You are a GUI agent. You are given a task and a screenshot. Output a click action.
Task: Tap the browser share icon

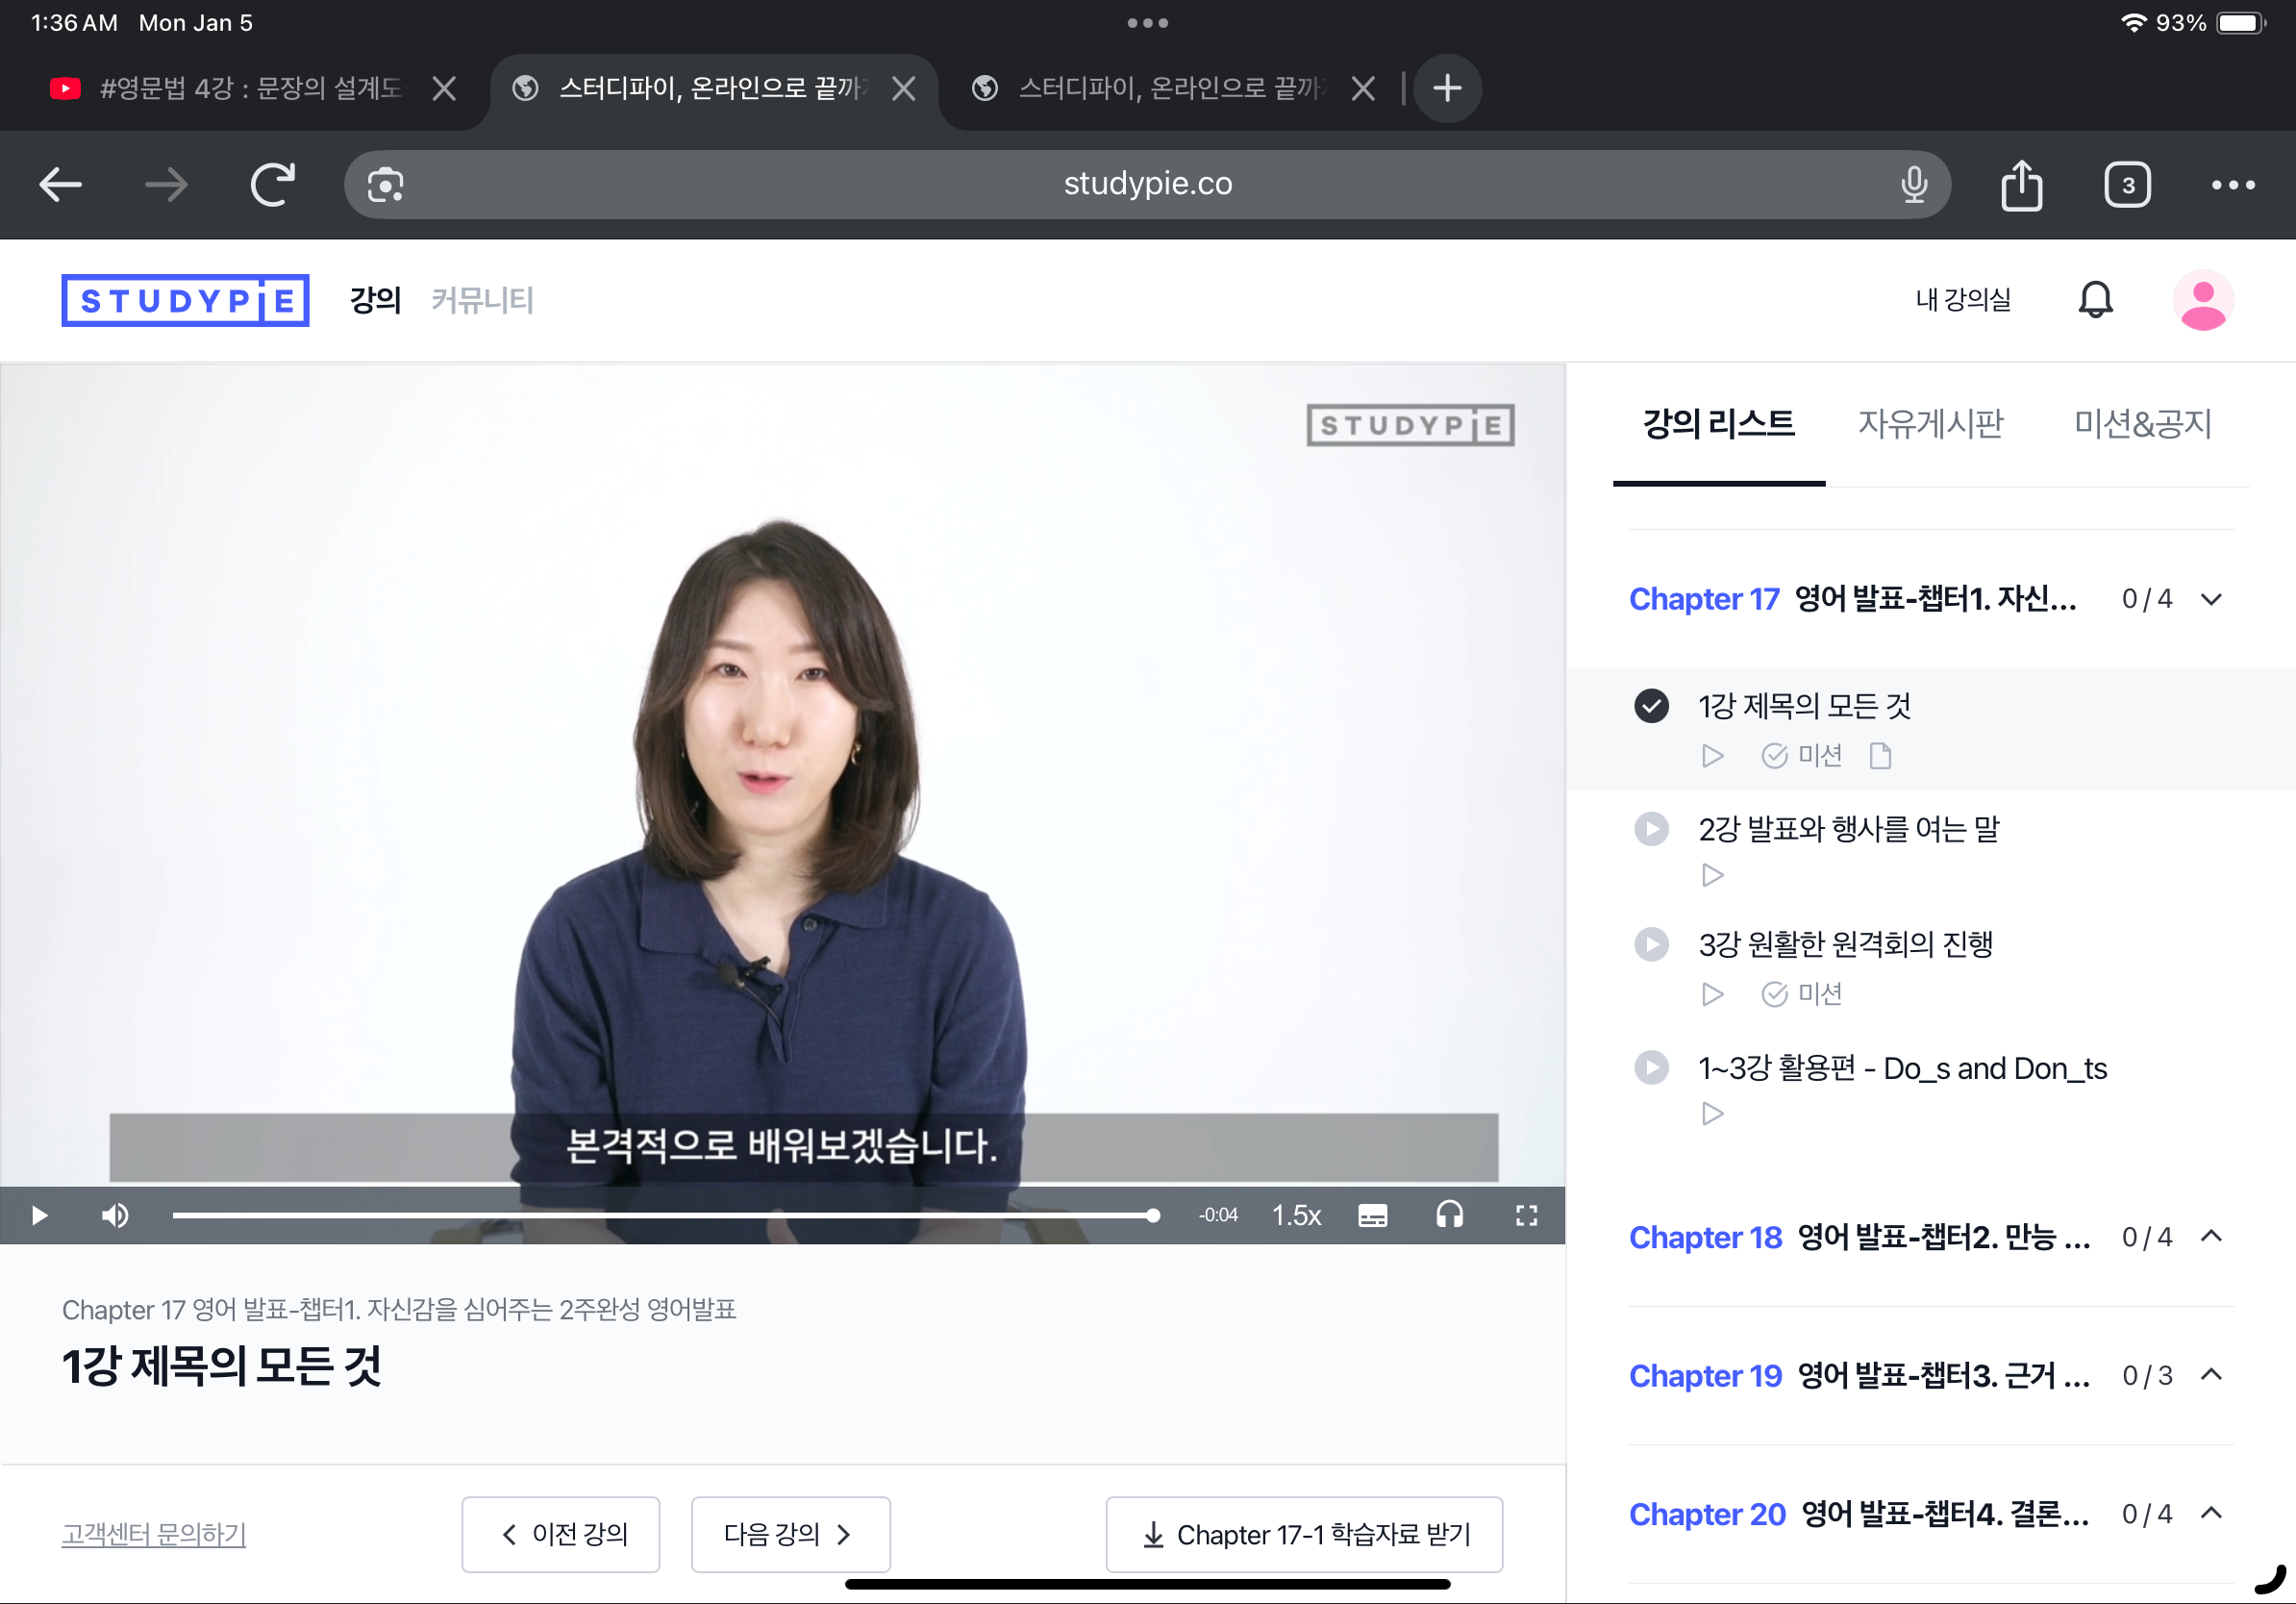2021,185
